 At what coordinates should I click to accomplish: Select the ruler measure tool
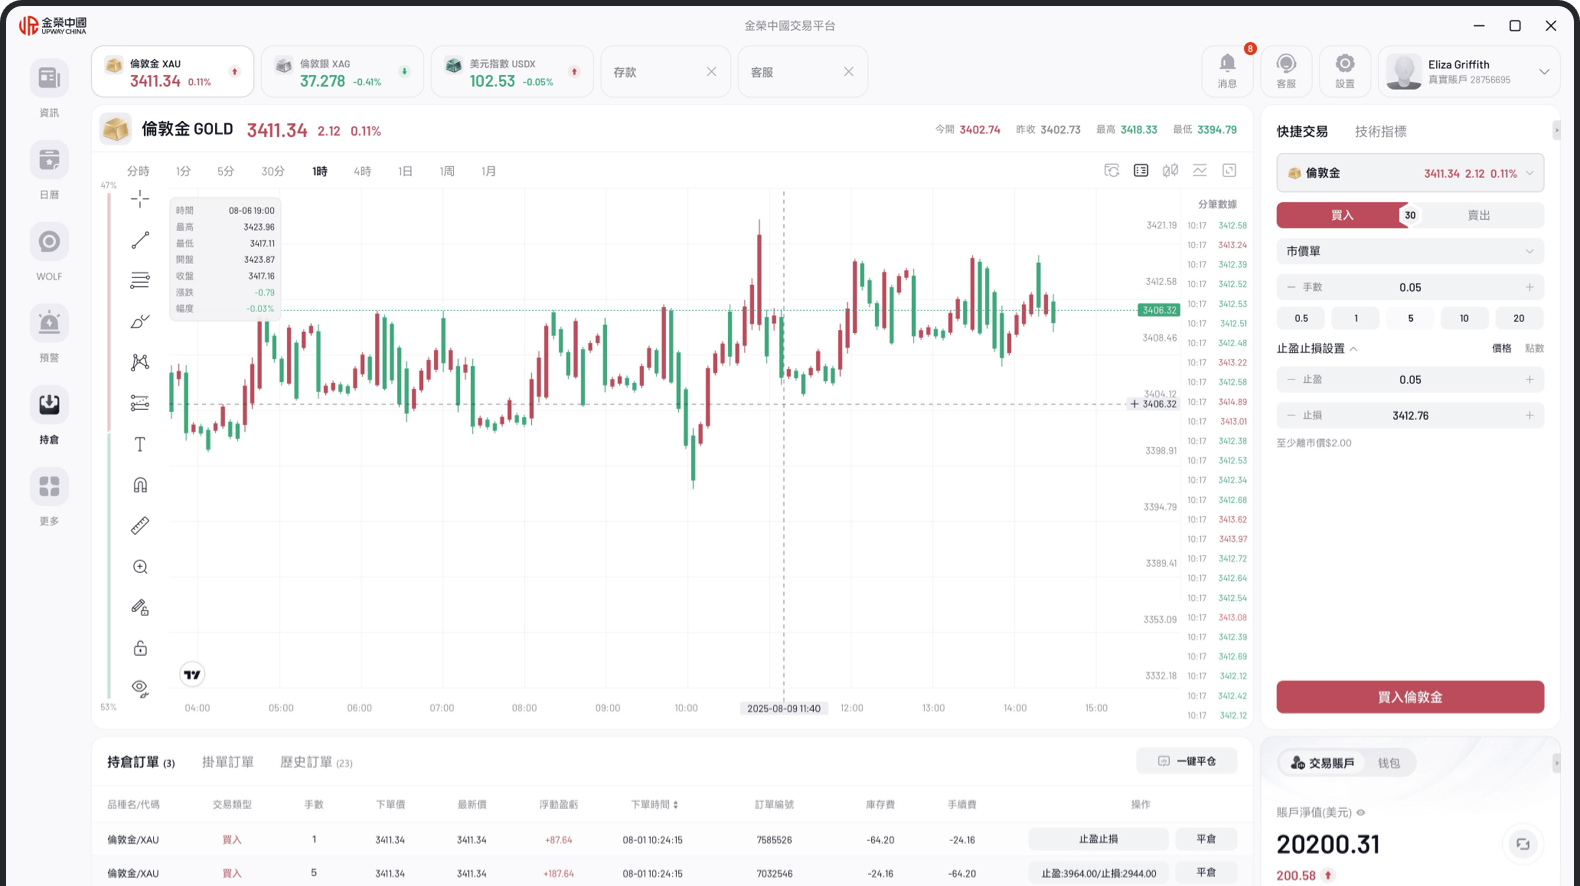pos(140,526)
